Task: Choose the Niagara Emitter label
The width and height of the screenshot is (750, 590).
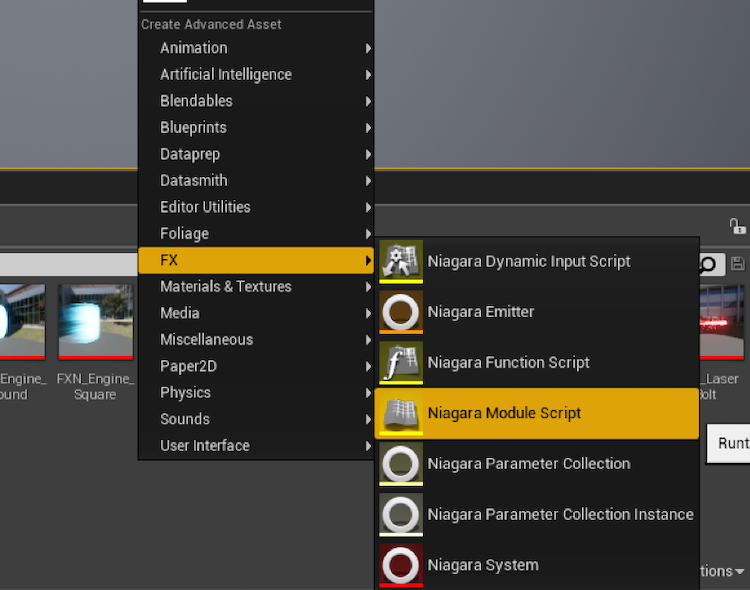Action: click(x=481, y=312)
